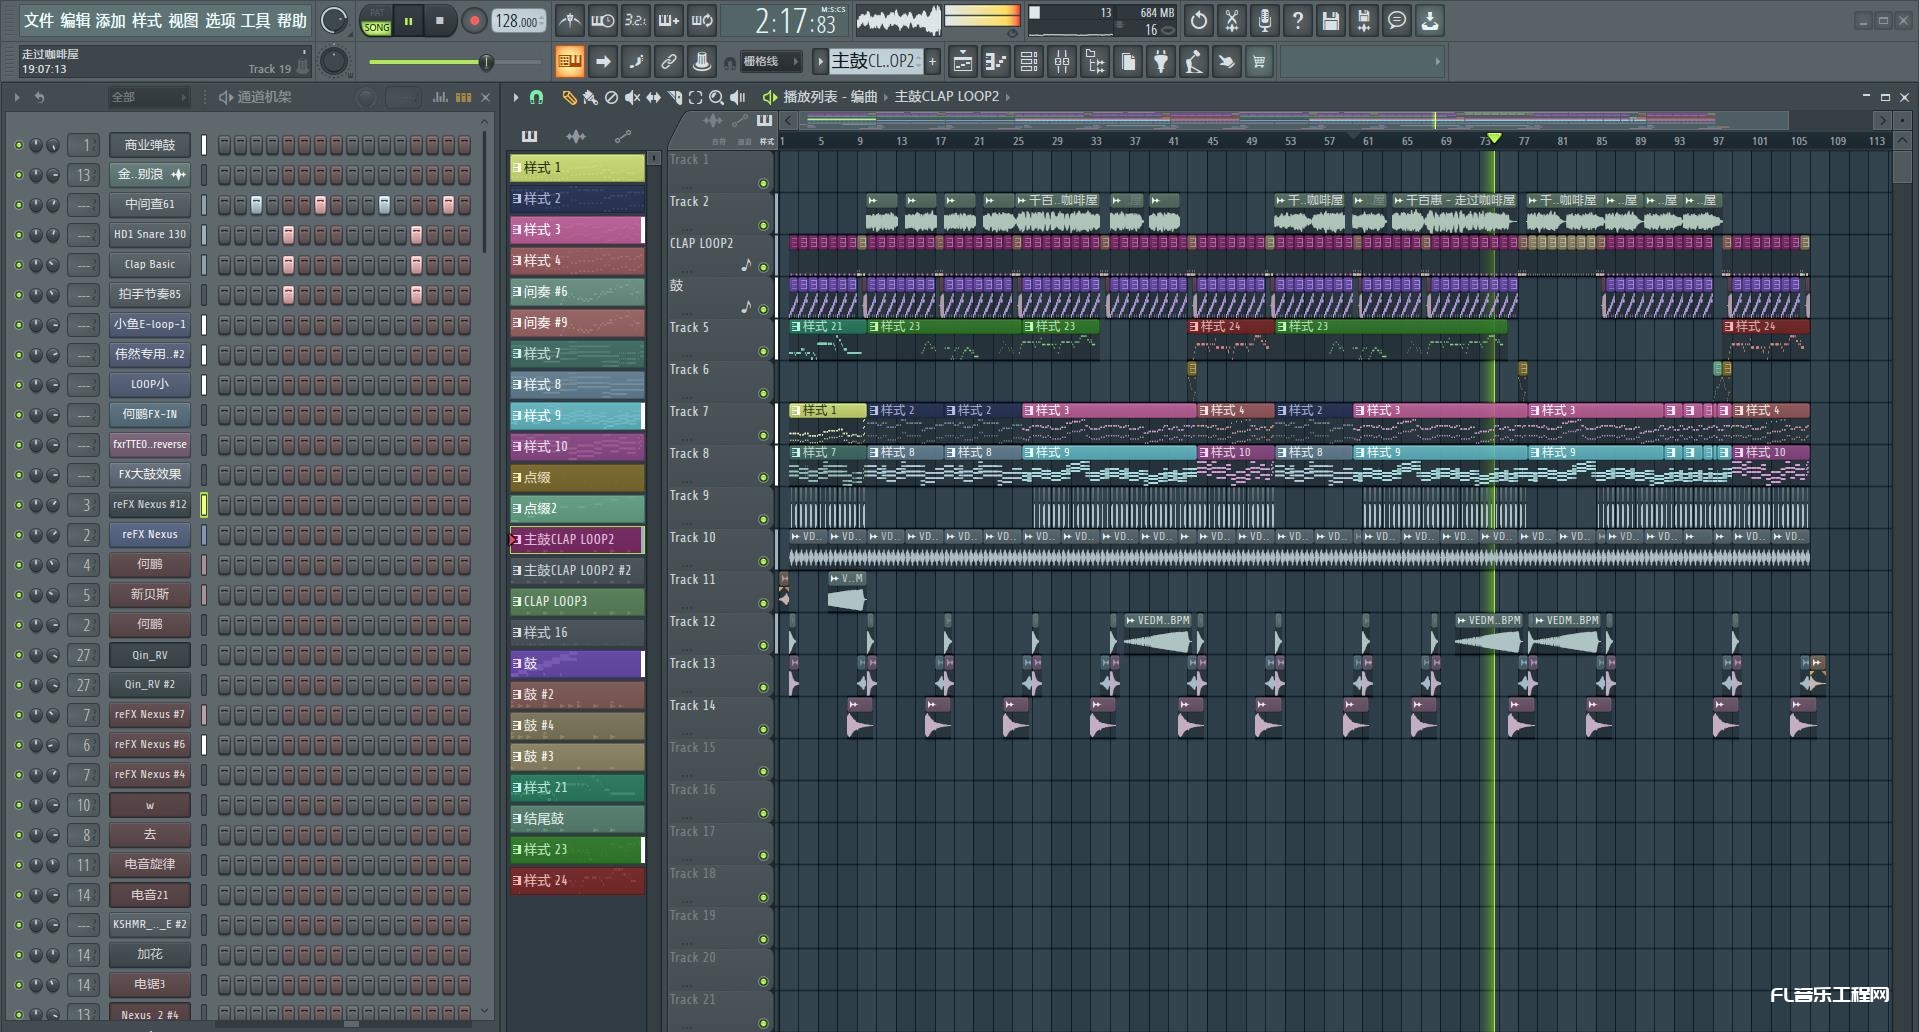
Task: Toggle the playlist snap magnet icon
Action: point(536,97)
